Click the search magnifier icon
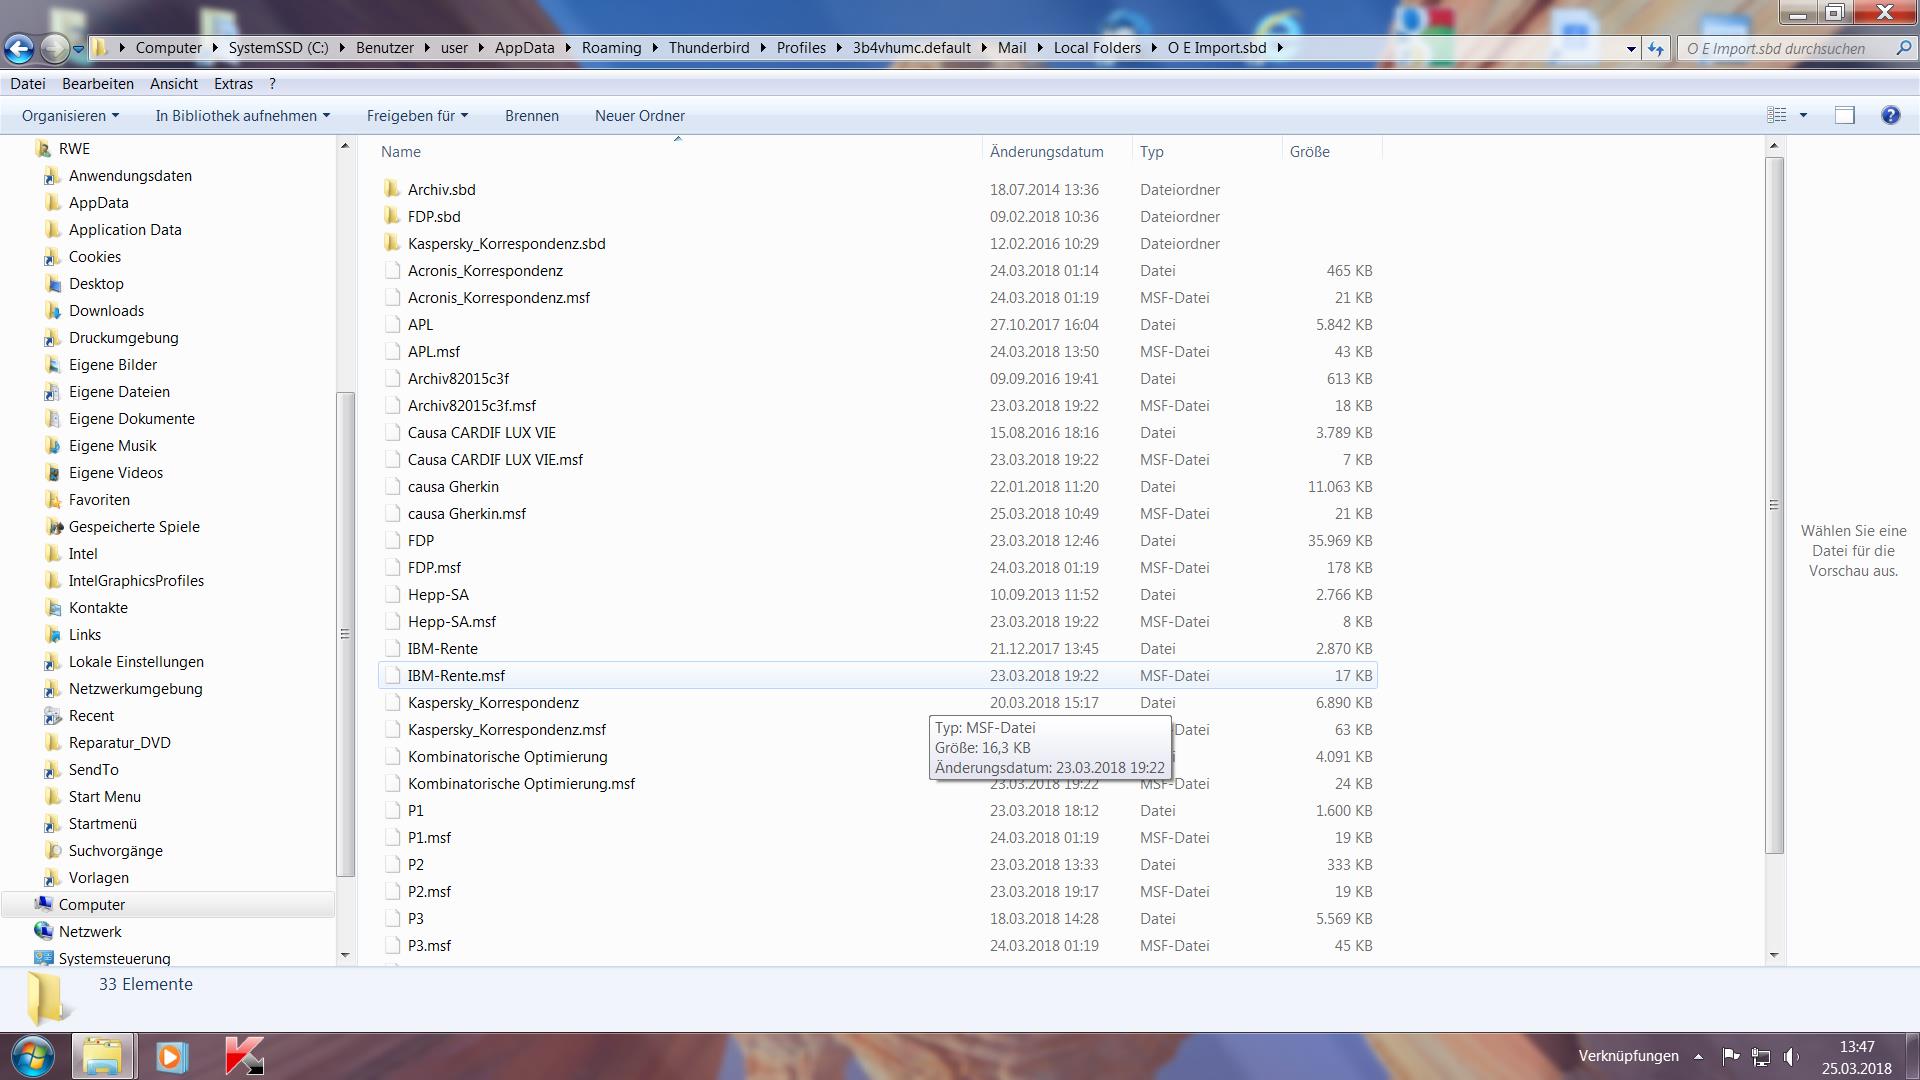The image size is (1920, 1080). [1903, 47]
